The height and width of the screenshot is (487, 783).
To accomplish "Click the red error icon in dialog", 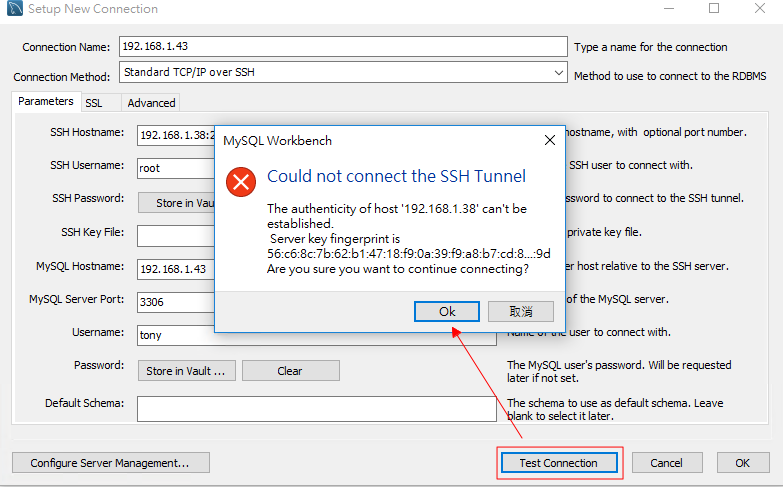I will point(241,182).
